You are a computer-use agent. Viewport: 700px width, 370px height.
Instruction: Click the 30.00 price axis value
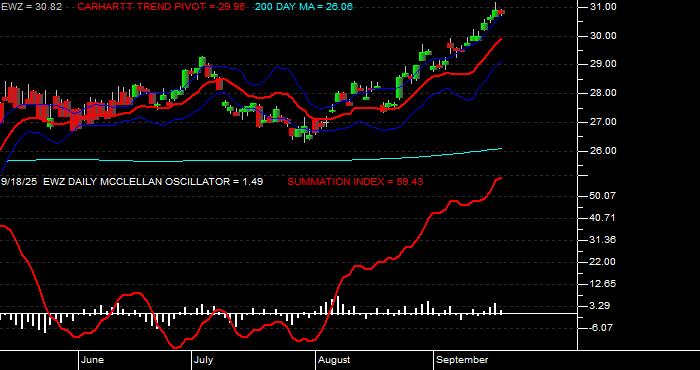(x=604, y=36)
